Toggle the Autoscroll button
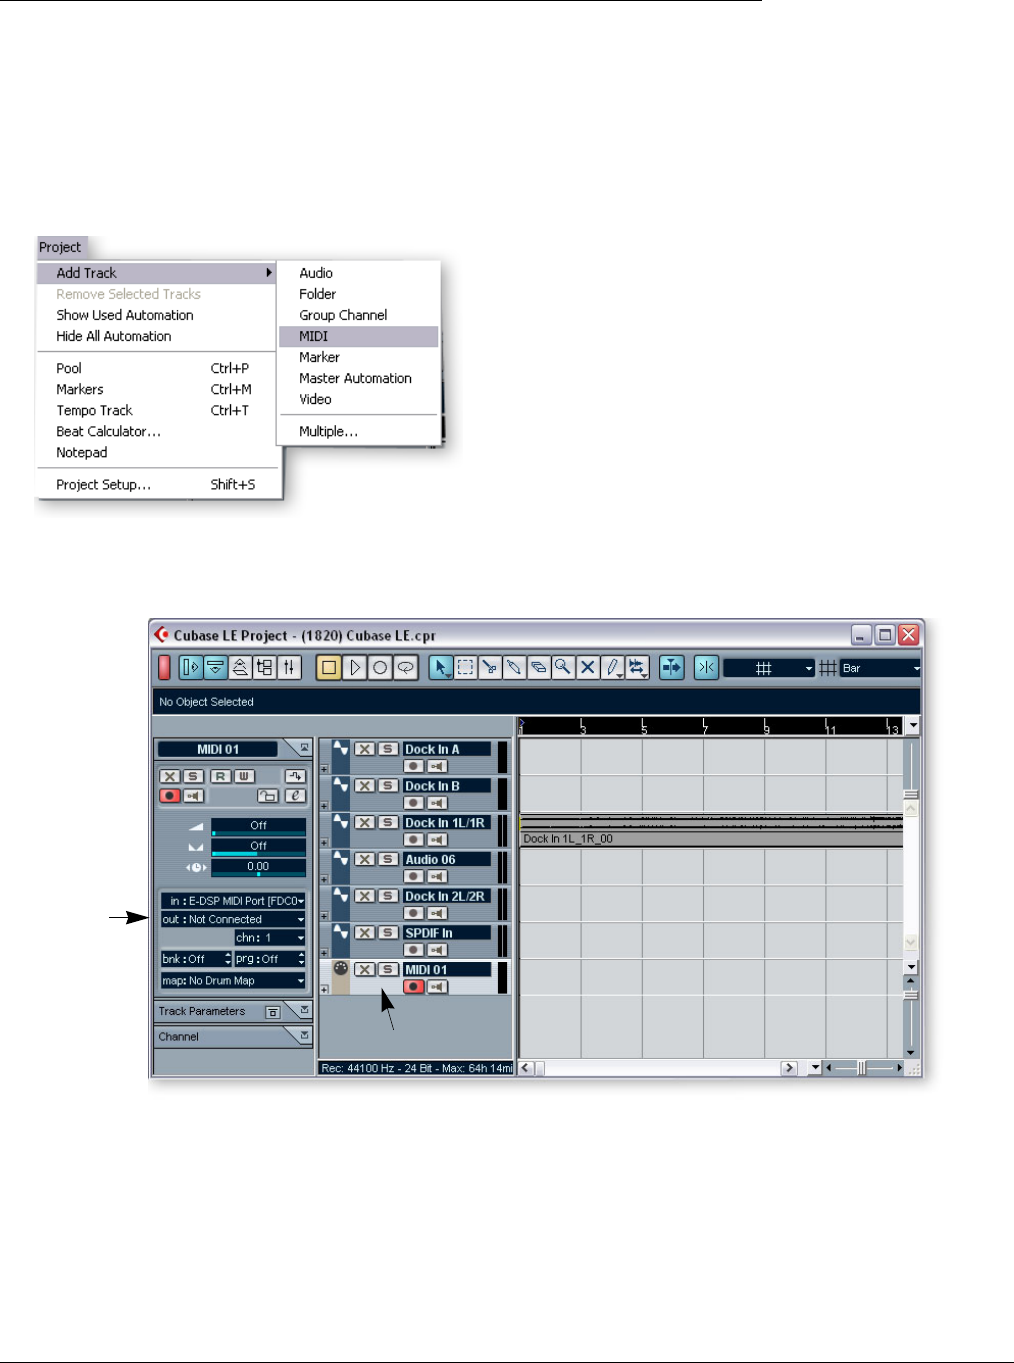 coord(671,668)
